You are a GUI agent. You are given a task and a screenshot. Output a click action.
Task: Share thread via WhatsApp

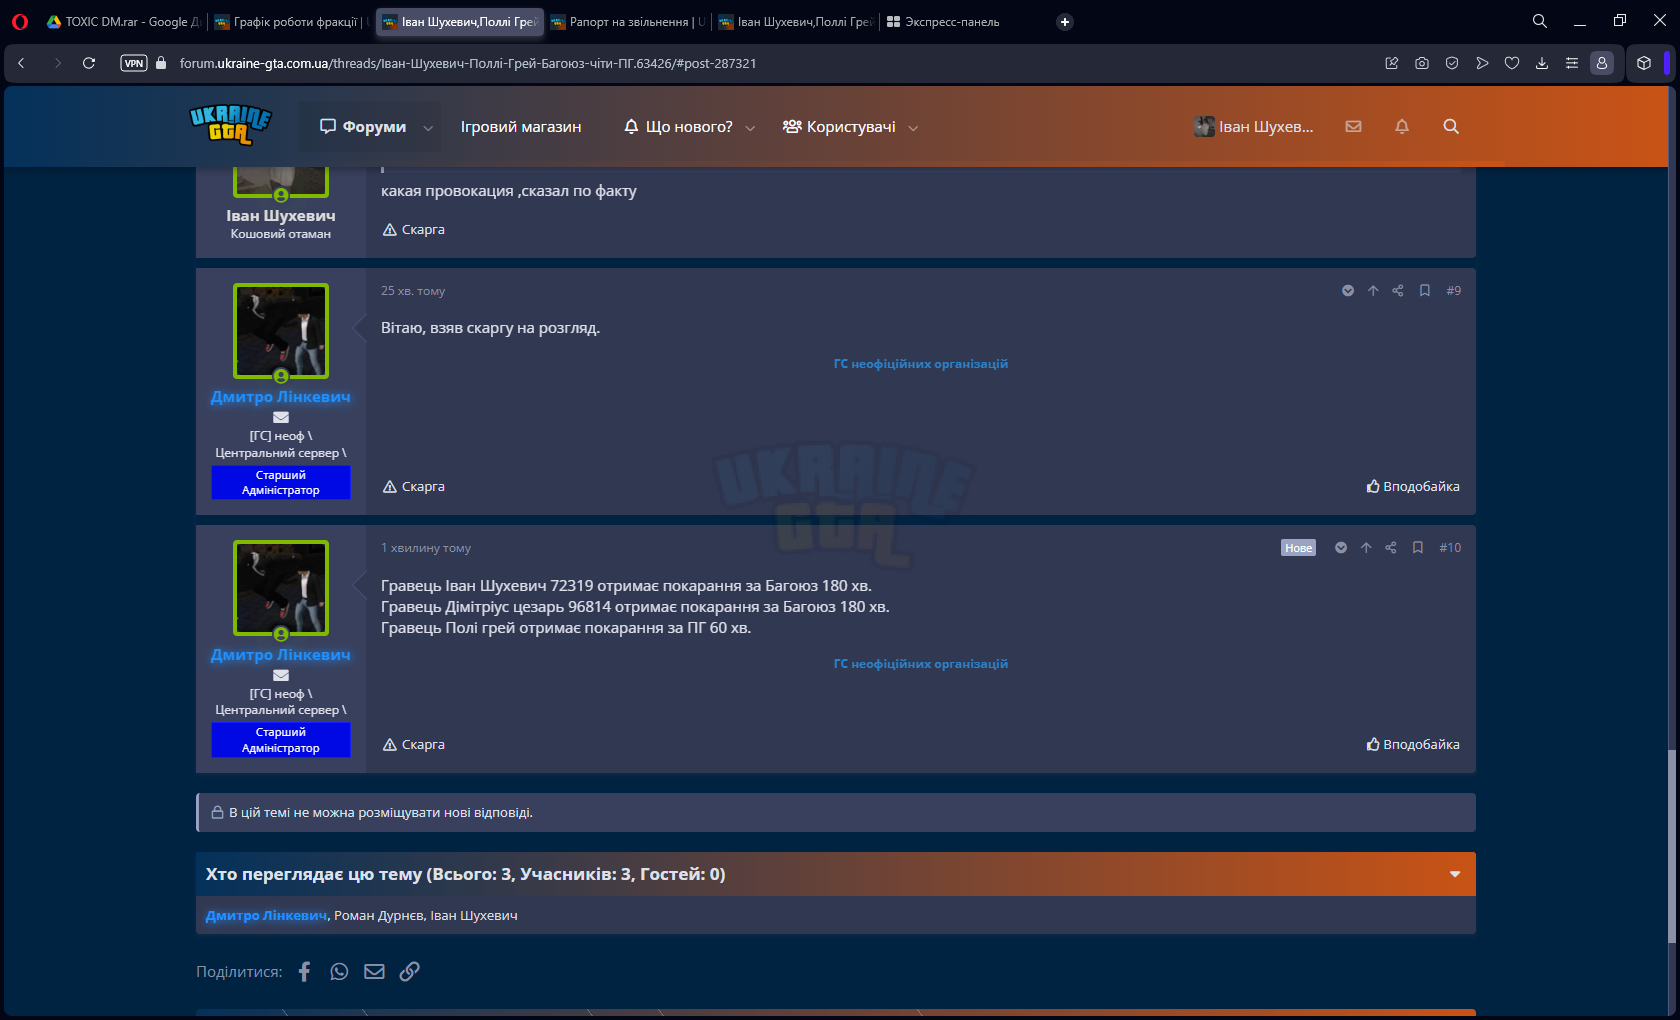click(340, 972)
